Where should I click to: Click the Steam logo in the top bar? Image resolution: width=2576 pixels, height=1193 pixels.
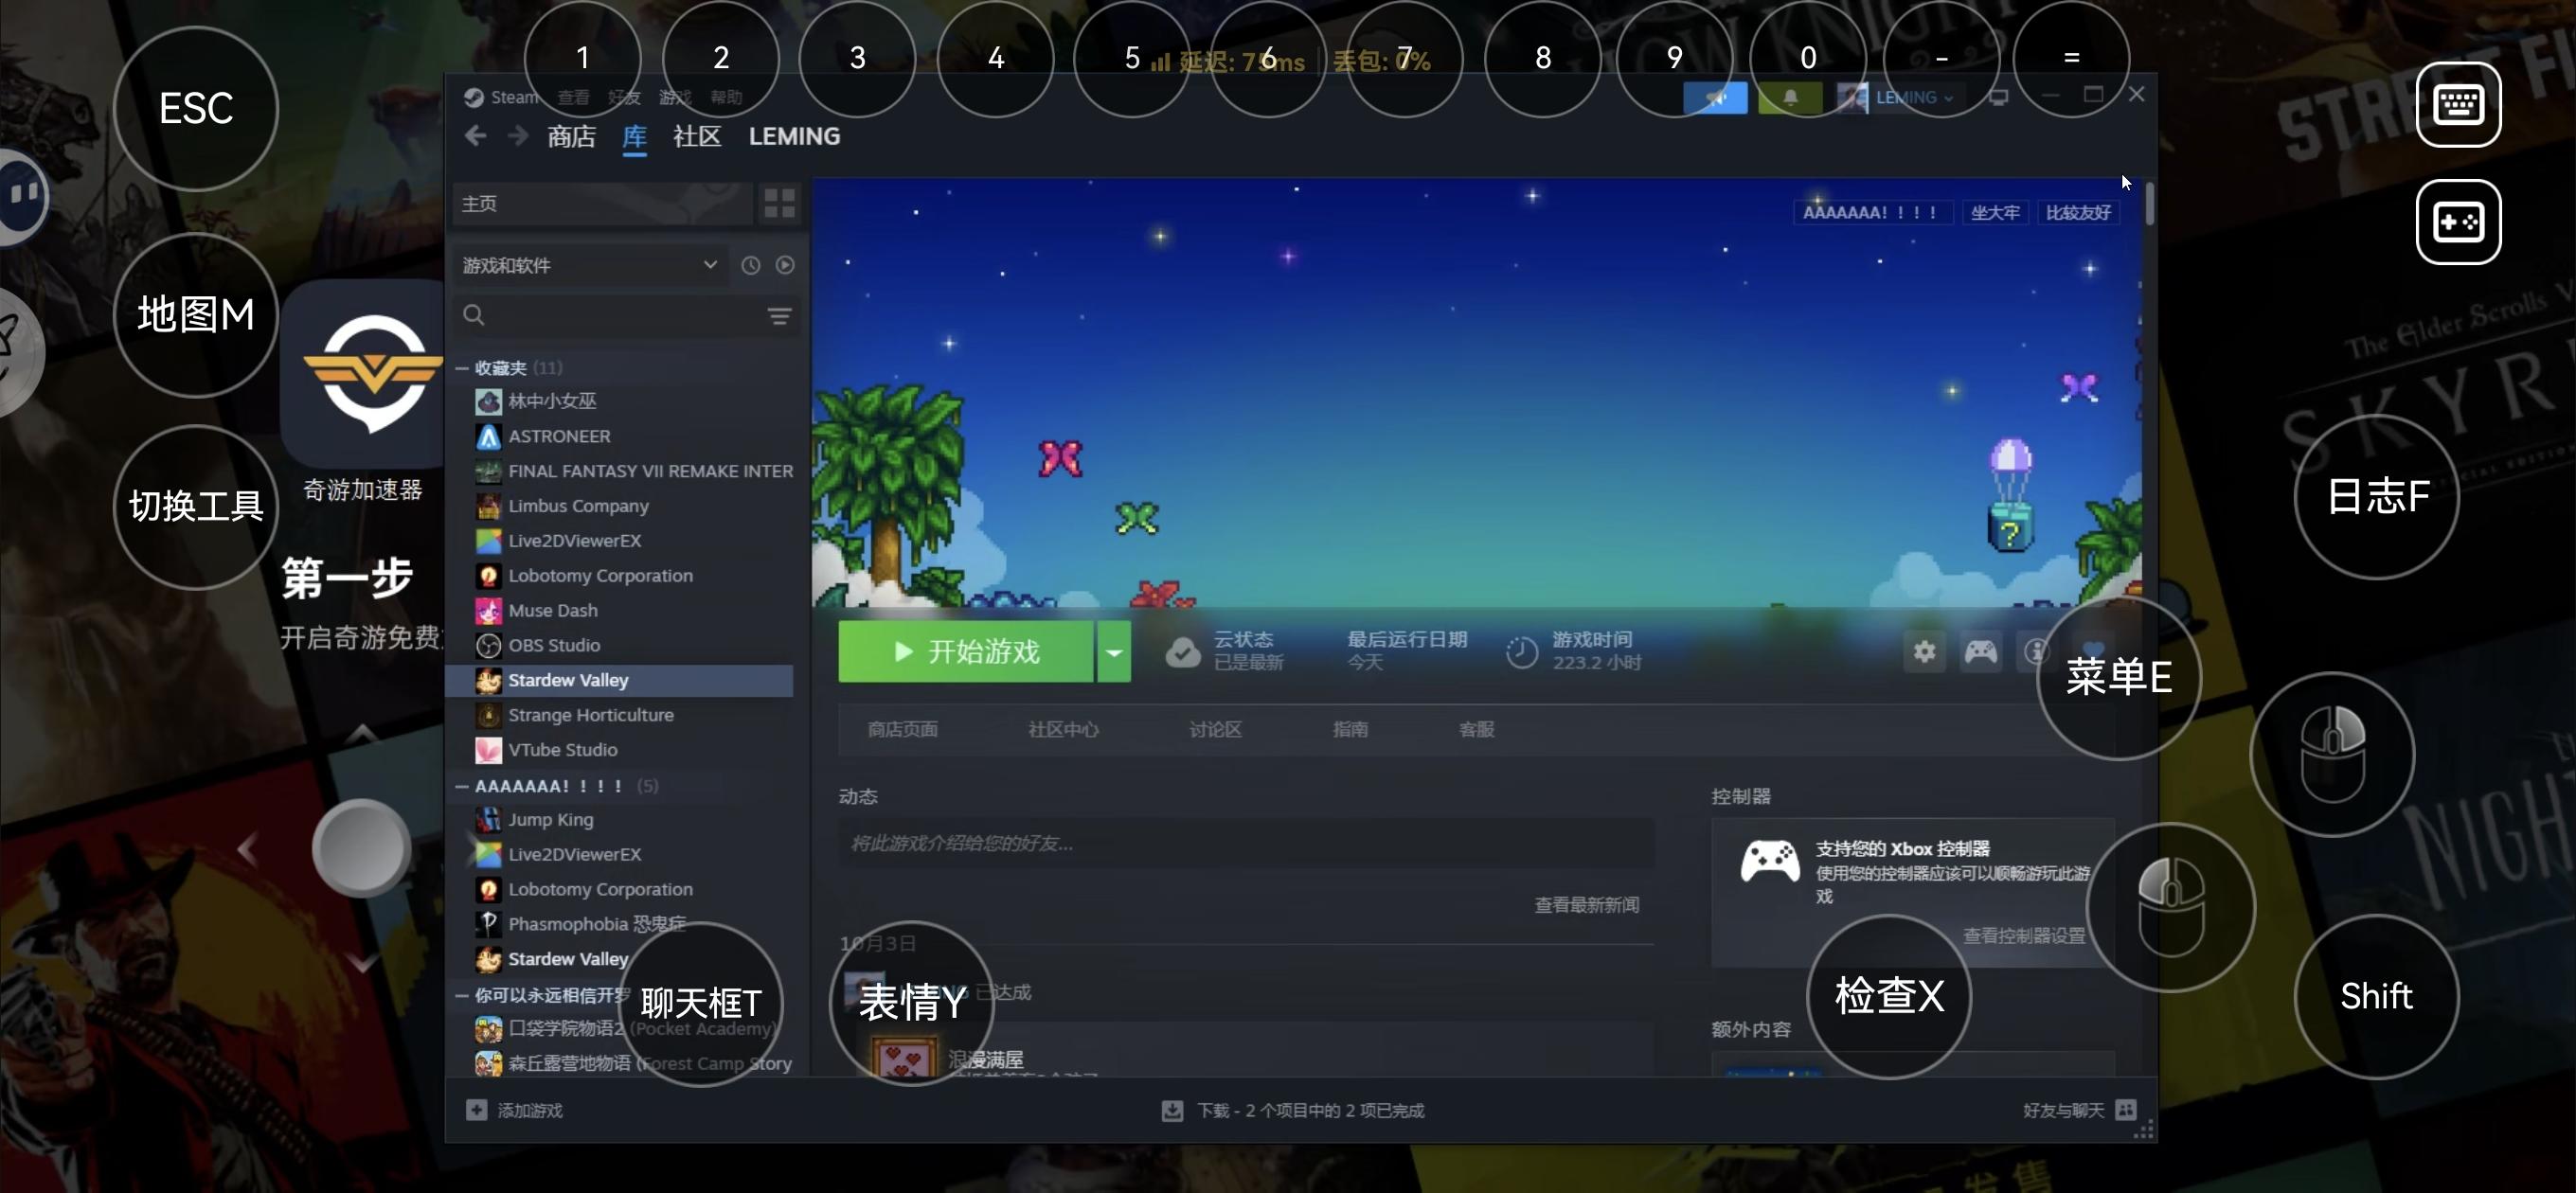pyautogui.click(x=474, y=97)
